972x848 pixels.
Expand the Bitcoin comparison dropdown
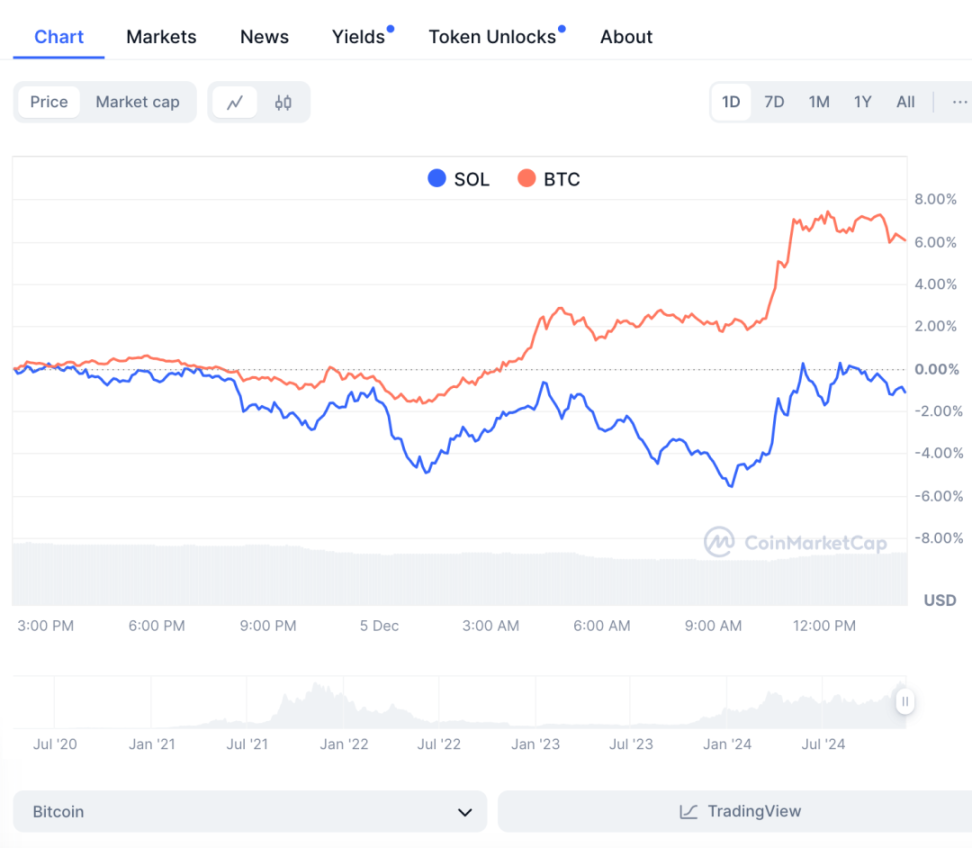click(250, 812)
